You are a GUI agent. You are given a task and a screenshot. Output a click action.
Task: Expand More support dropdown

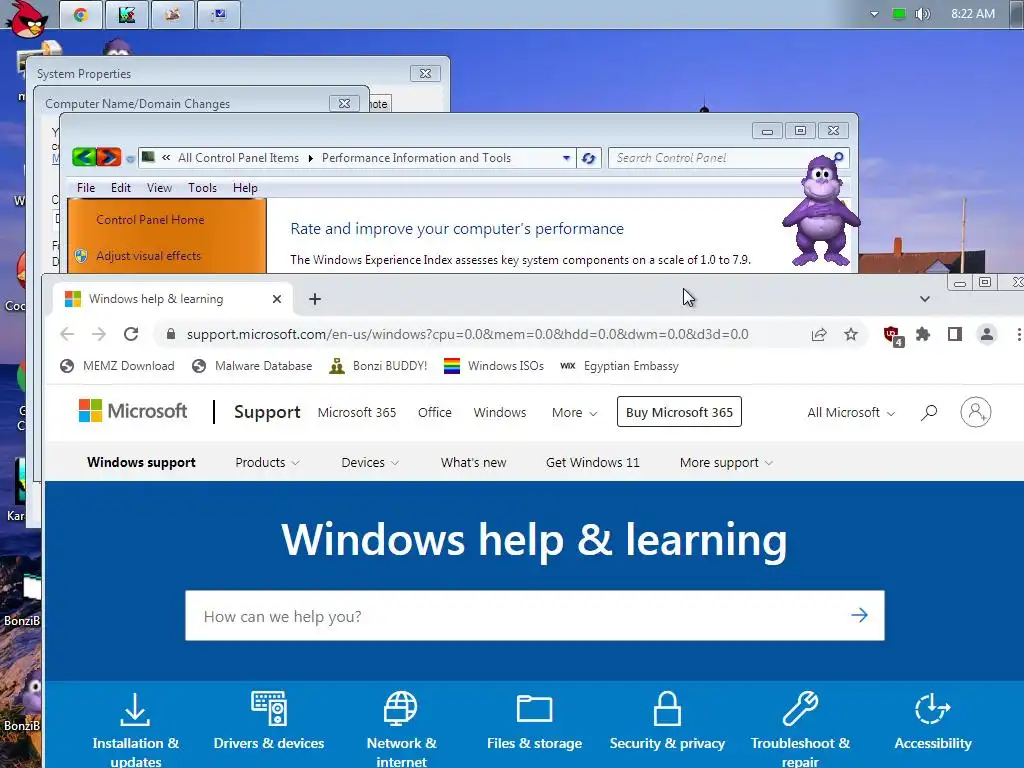coord(726,462)
